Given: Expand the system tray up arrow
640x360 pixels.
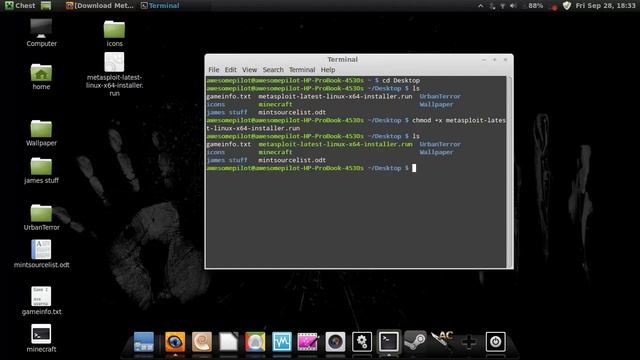Looking at the screenshot, I should point(481,6).
